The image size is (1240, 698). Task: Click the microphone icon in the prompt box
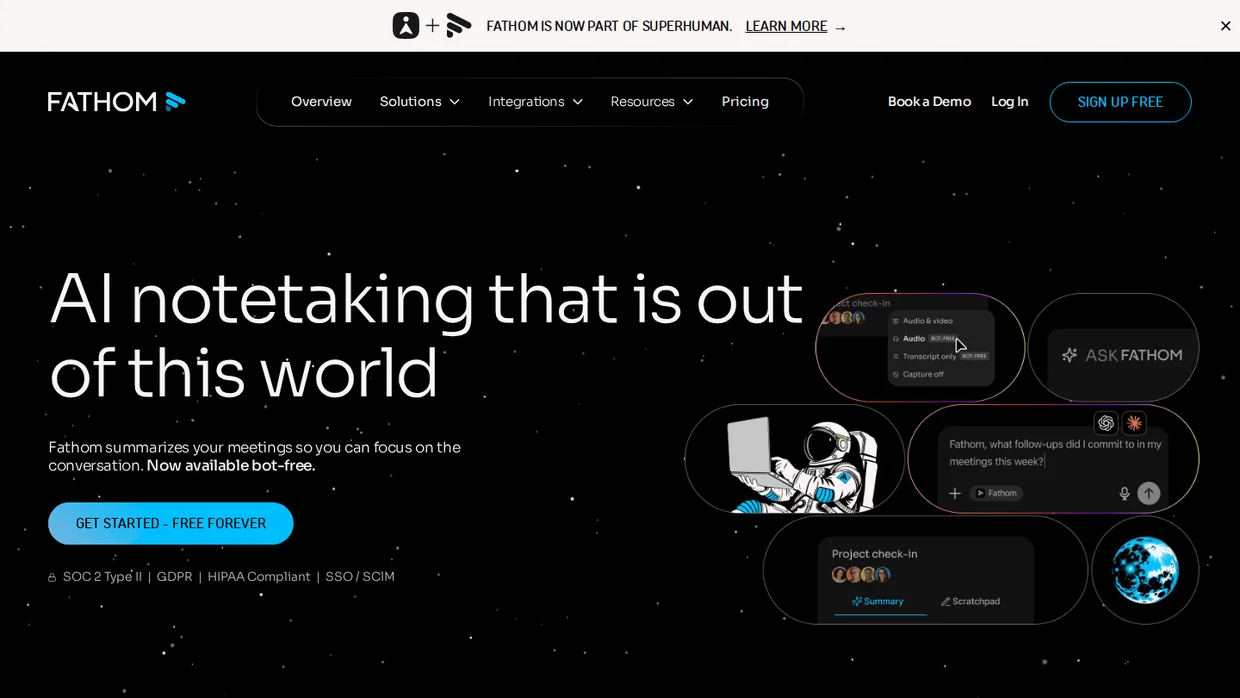tap(1124, 493)
